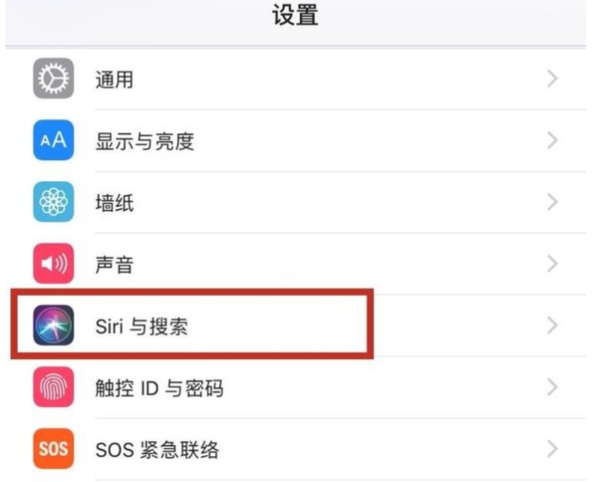The width and height of the screenshot is (600, 482).
Task: Click the chevron beside 显示与亮度
Action: tap(552, 141)
